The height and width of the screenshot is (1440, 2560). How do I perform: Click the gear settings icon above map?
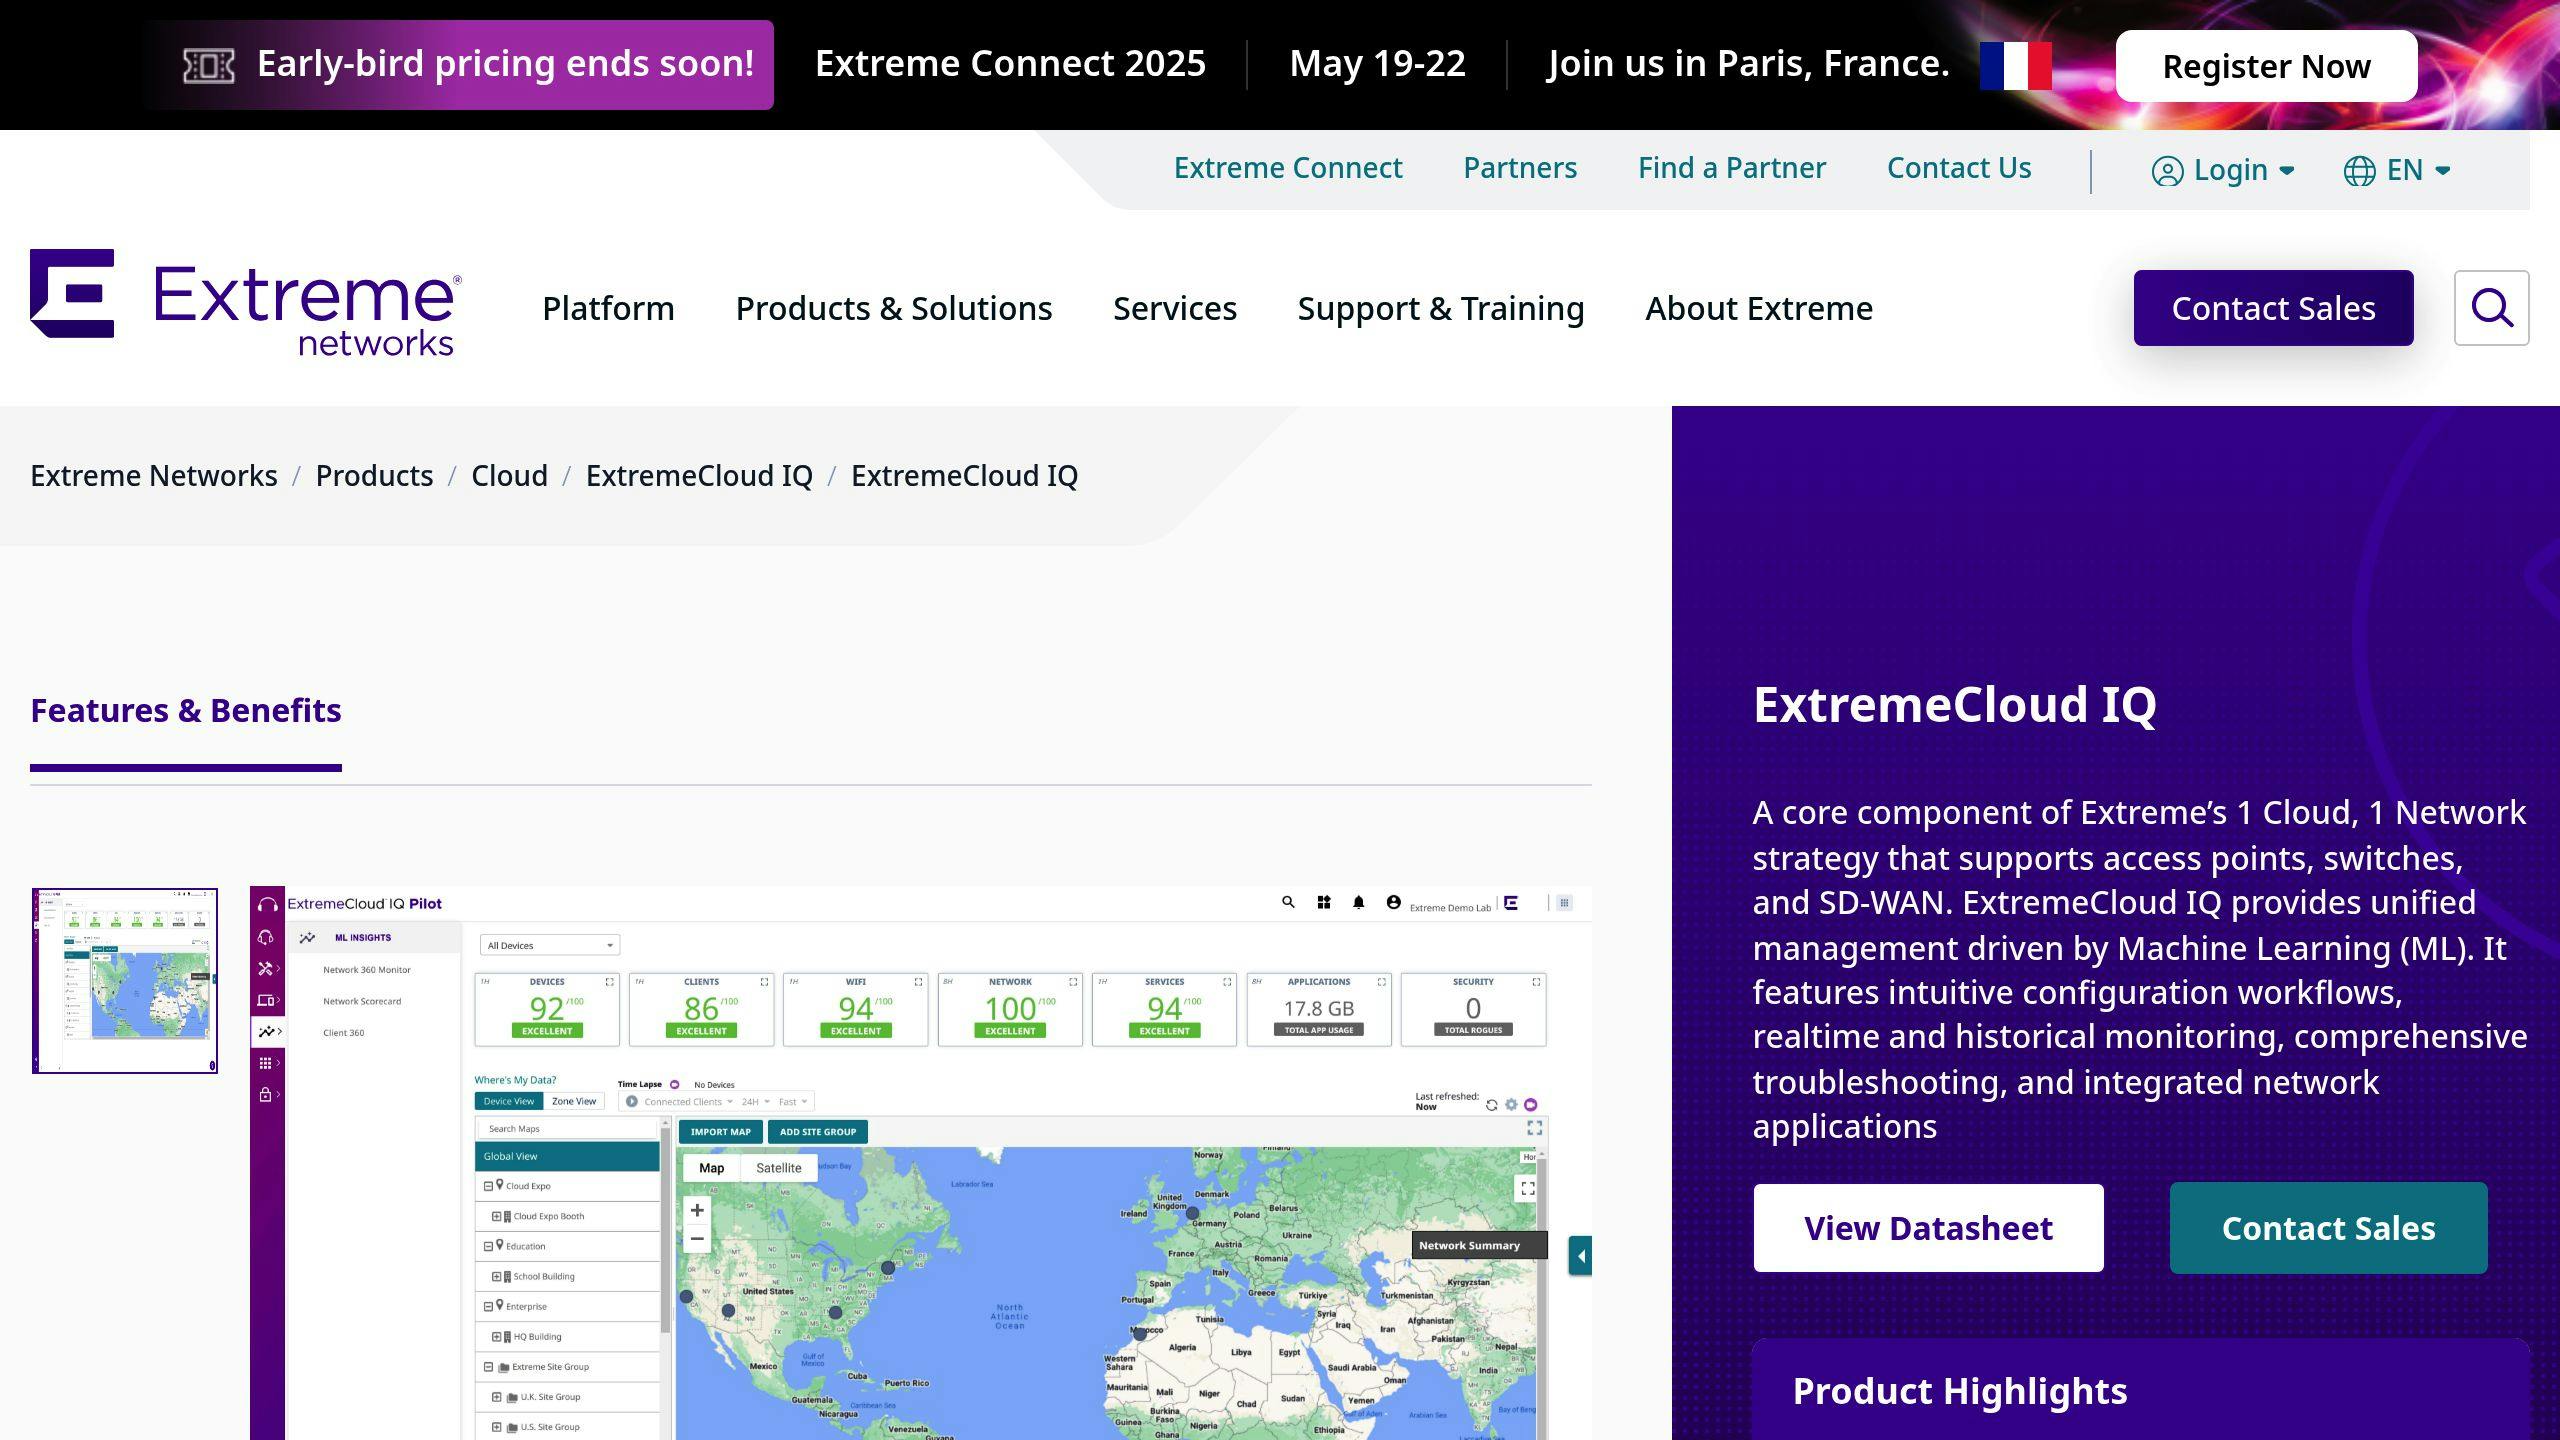tap(1511, 1105)
